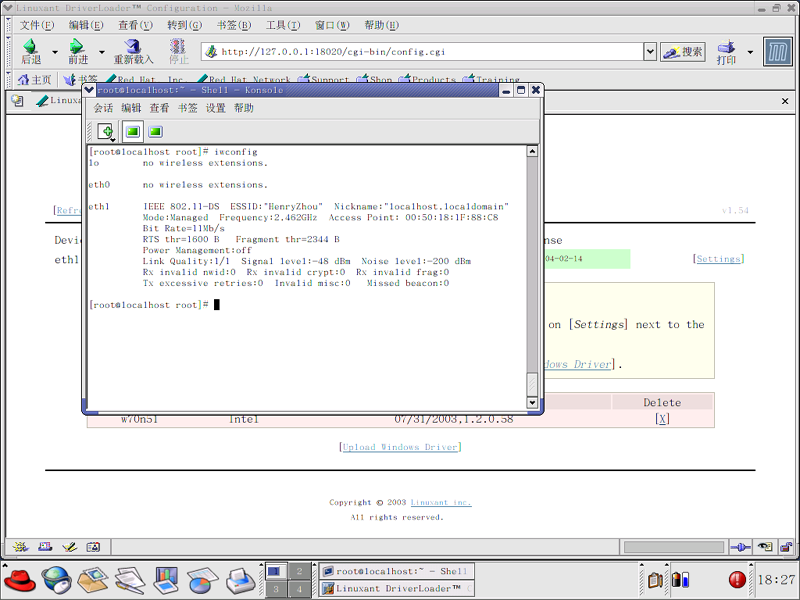Open the Settings link for eth1
800x600 pixels.
(x=718, y=259)
